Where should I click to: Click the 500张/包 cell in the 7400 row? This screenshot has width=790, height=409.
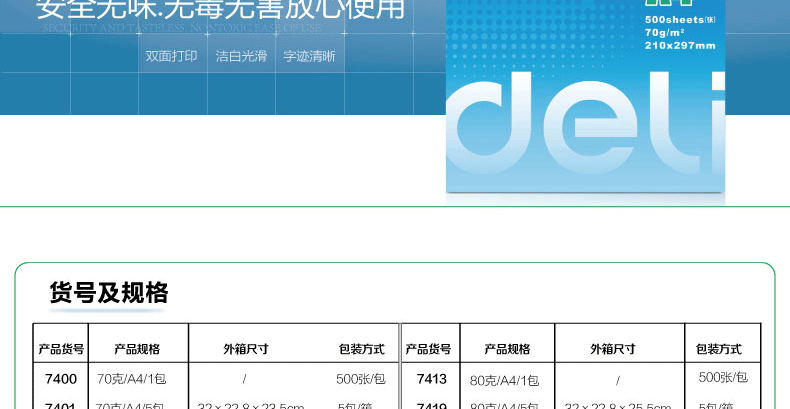click(361, 379)
